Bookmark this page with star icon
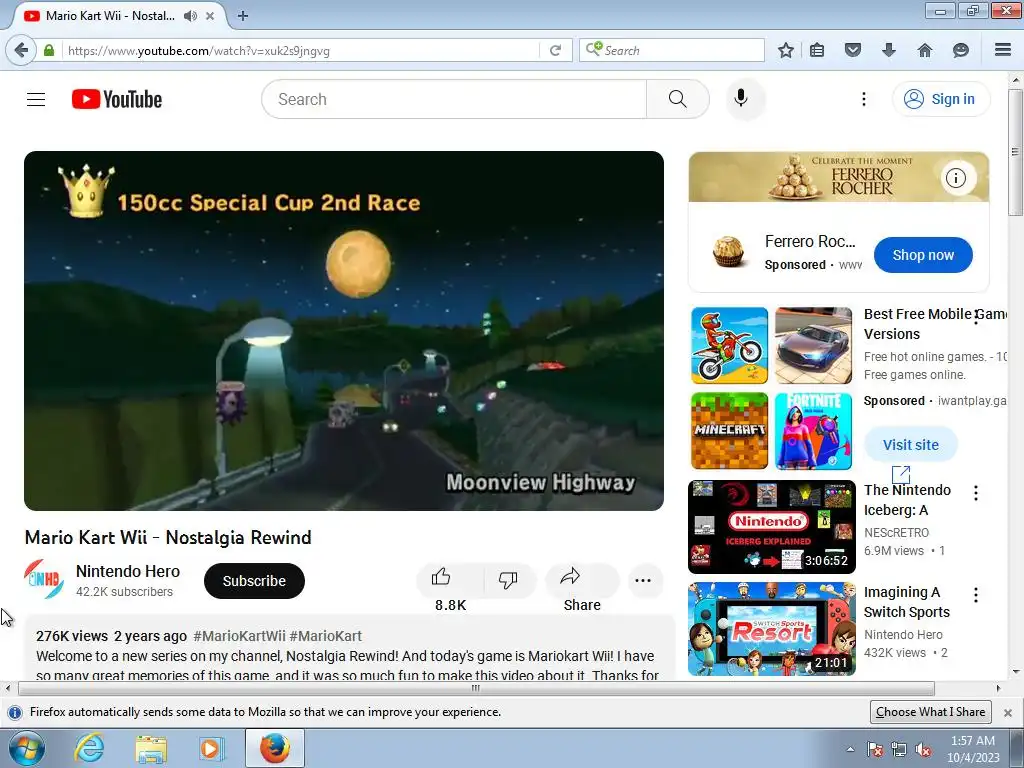The height and width of the screenshot is (768, 1024). [786, 50]
